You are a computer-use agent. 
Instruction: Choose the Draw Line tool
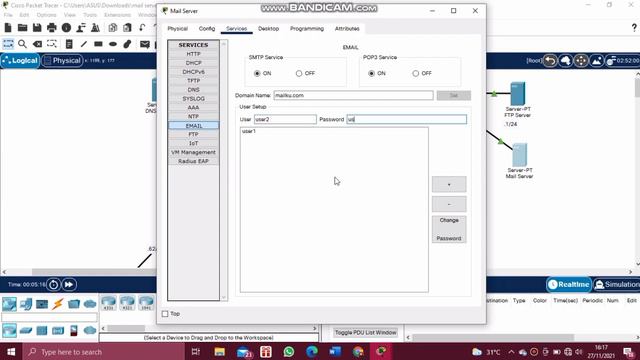pos(84,44)
